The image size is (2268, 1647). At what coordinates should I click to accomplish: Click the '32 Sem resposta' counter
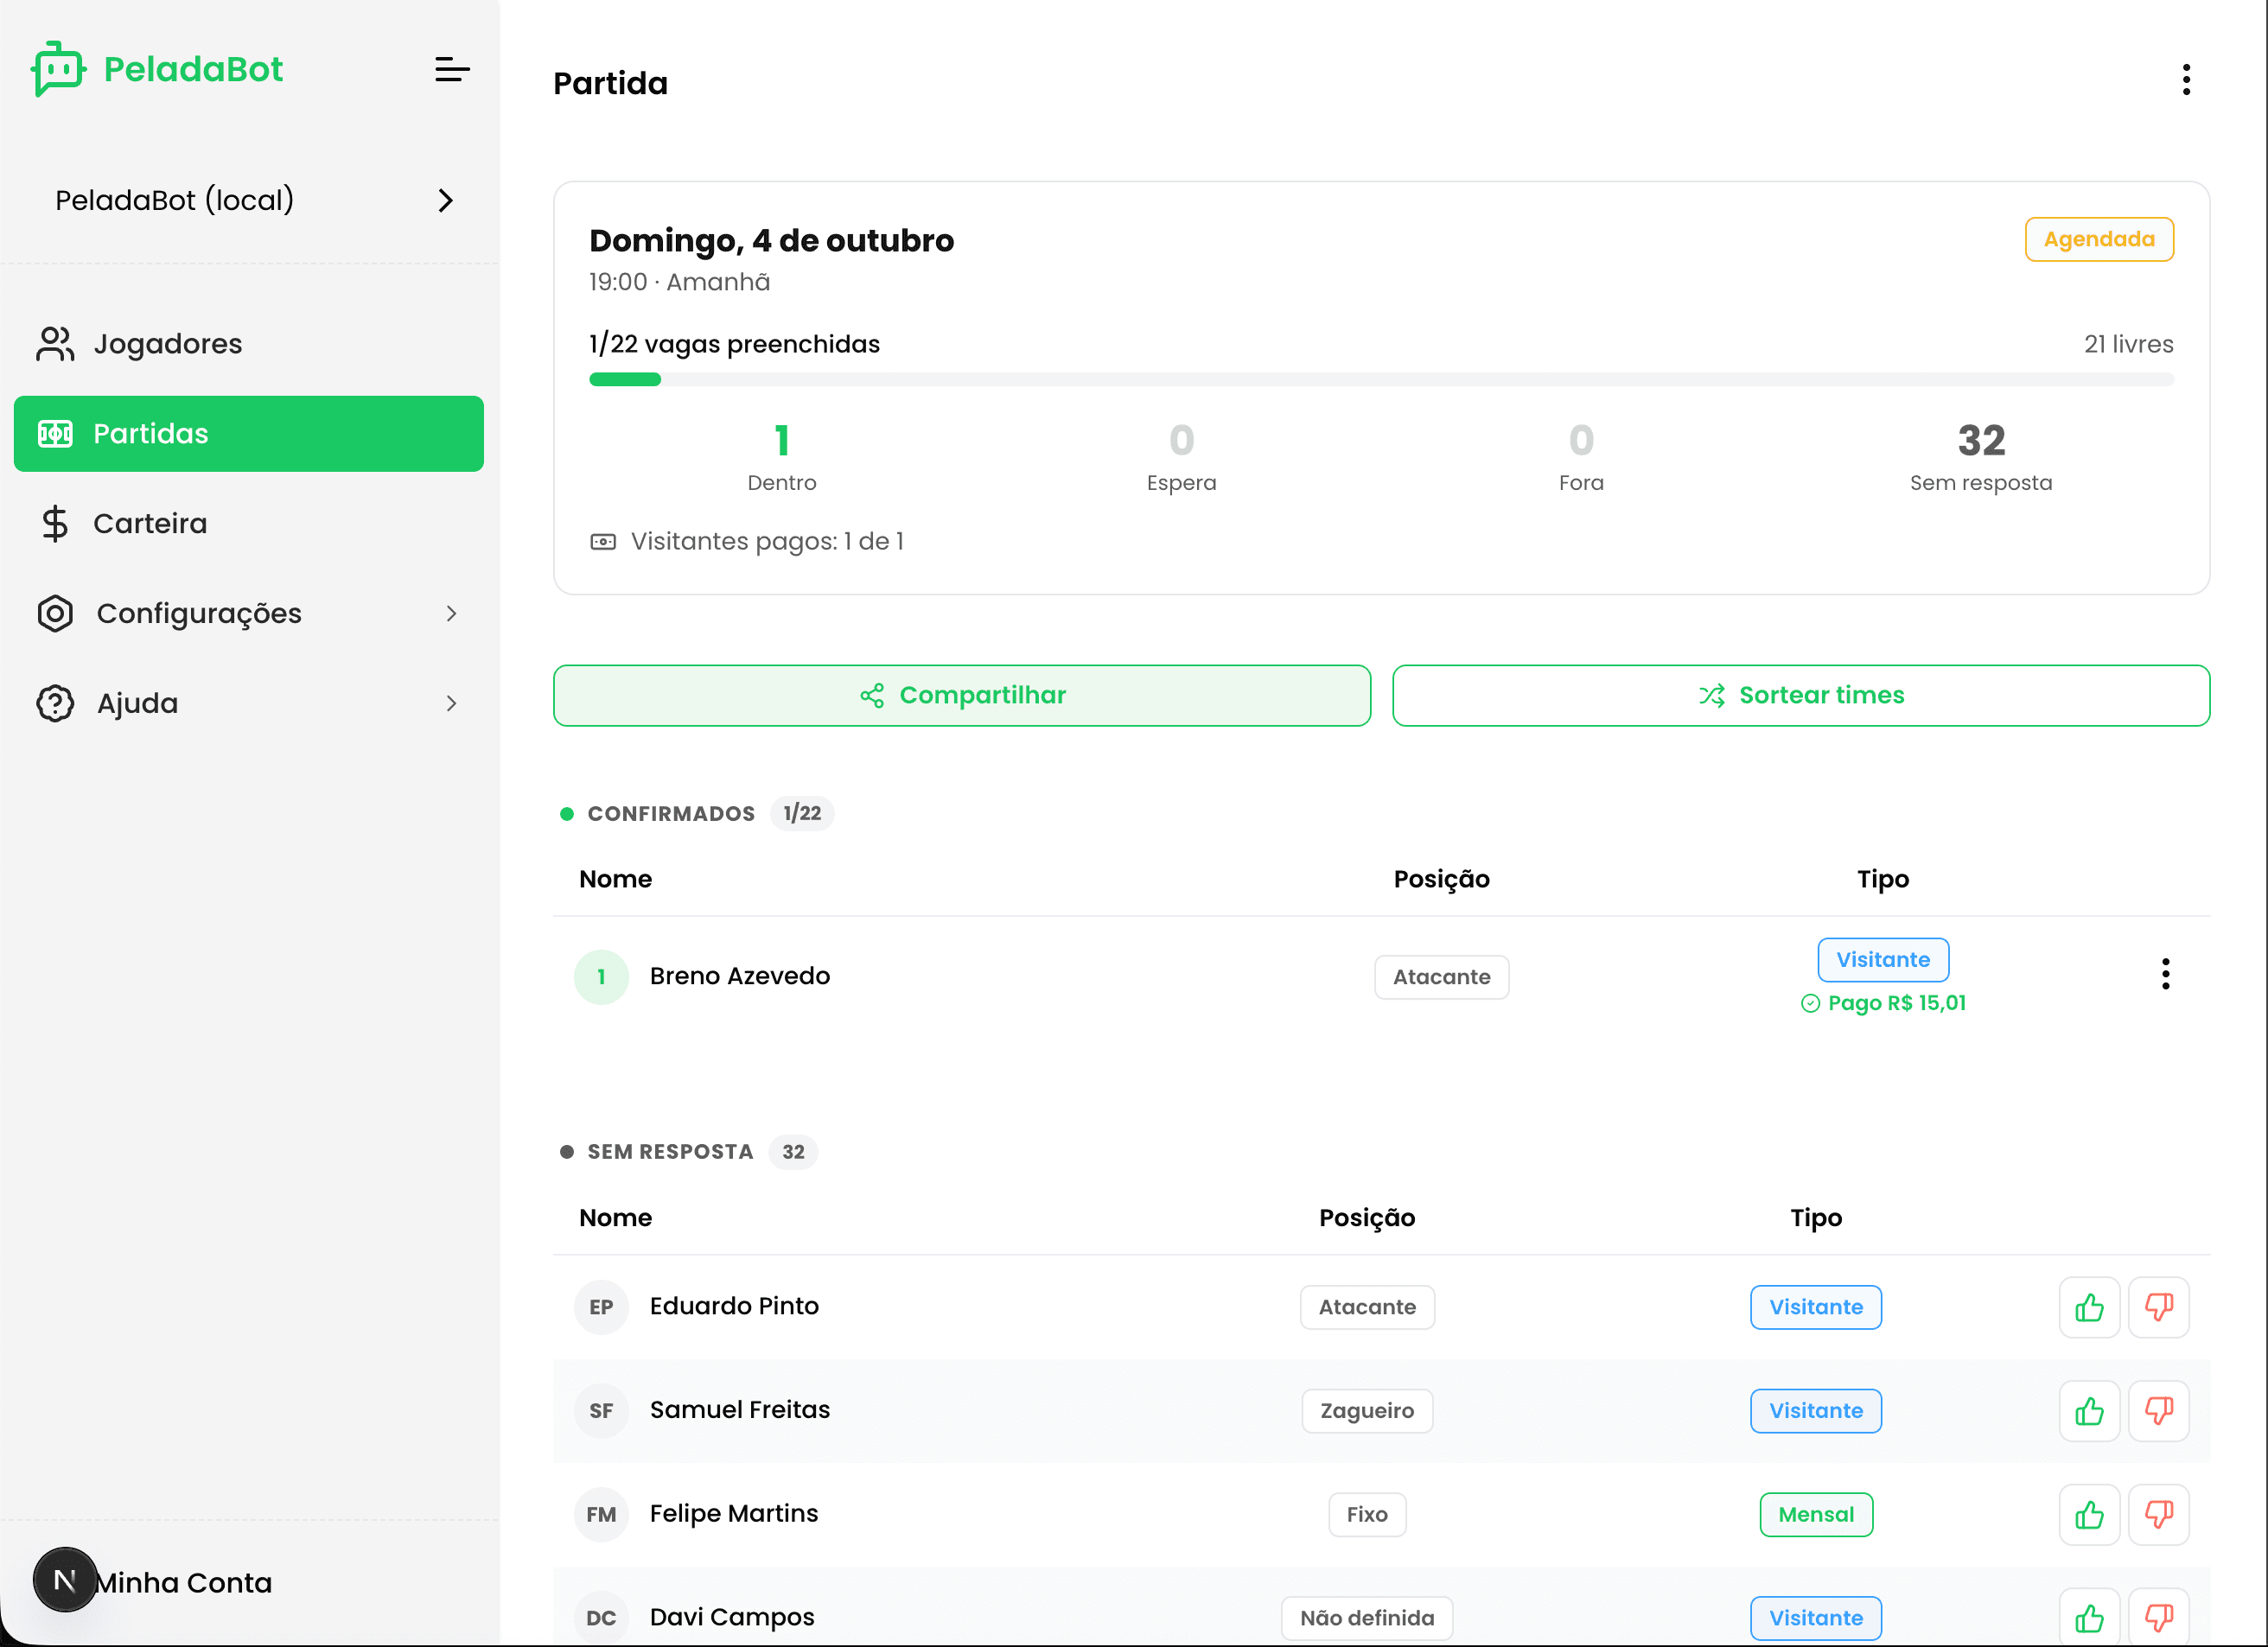point(1981,458)
